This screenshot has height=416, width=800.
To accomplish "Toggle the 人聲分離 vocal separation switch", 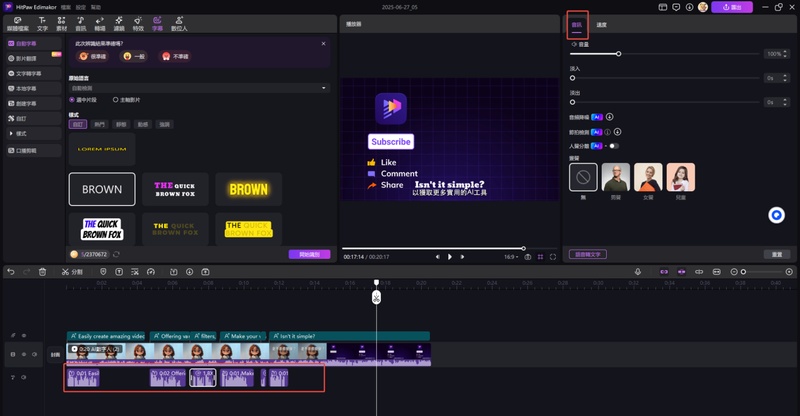I will pyautogui.click(x=614, y=146).
